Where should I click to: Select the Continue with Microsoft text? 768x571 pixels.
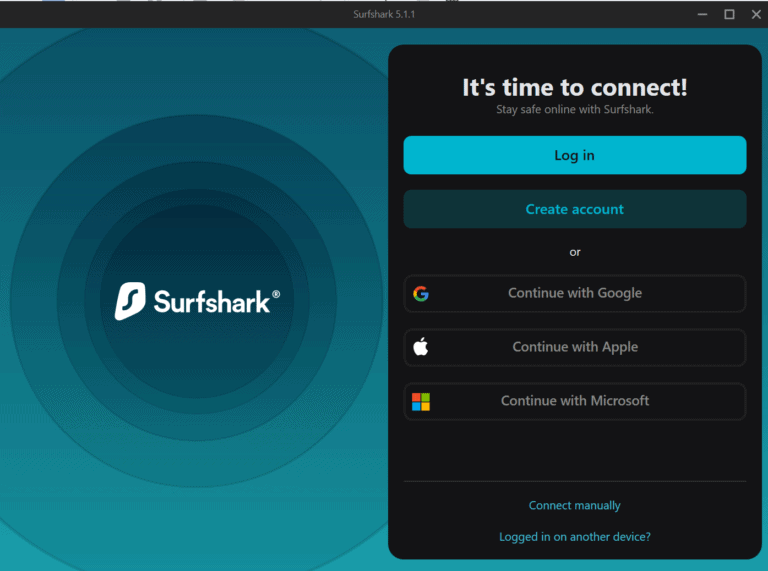pos(575,401)
